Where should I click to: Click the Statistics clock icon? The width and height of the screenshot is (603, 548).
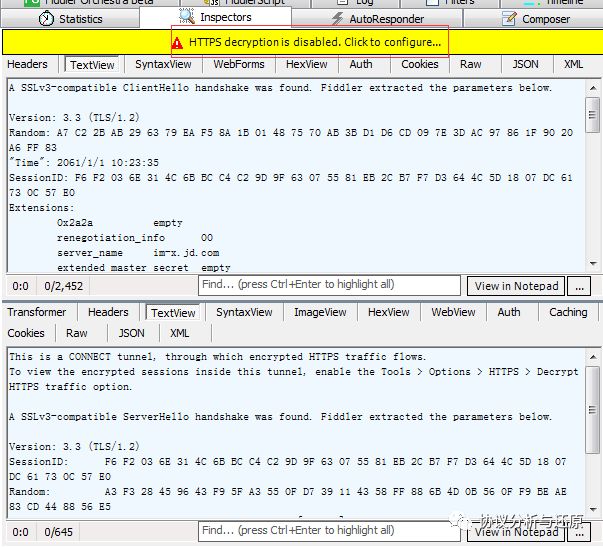click(46, 18)
